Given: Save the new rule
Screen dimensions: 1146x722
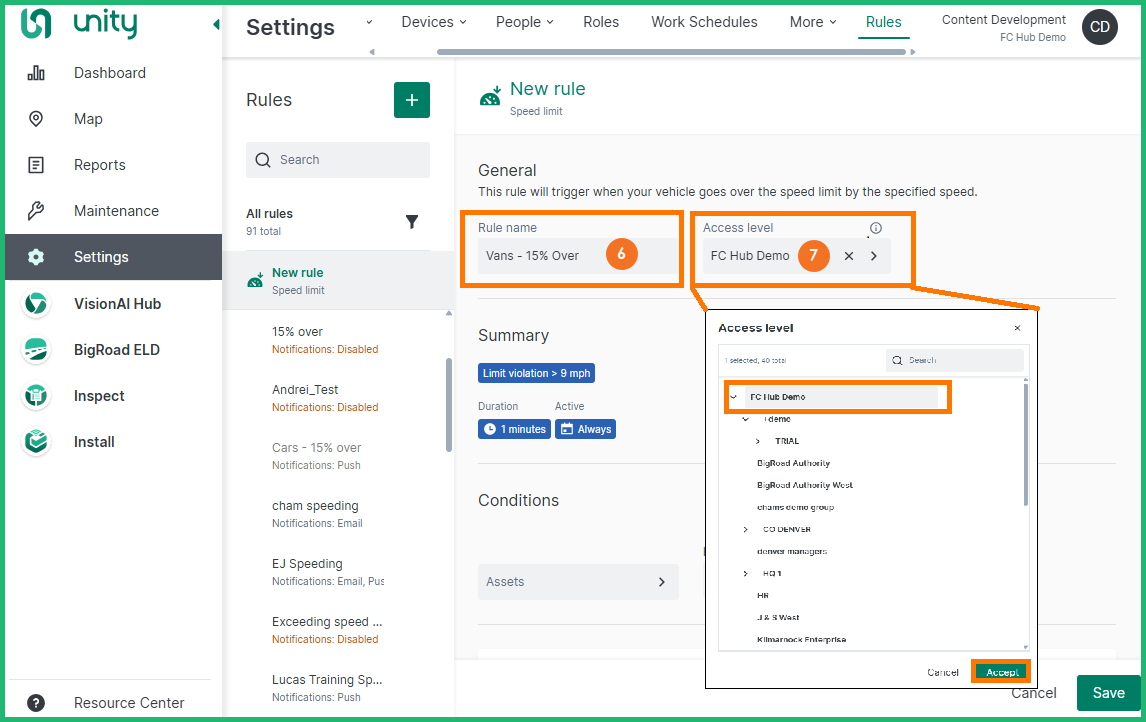Looking at the screenshot, I should click(x=1108, y=693).
